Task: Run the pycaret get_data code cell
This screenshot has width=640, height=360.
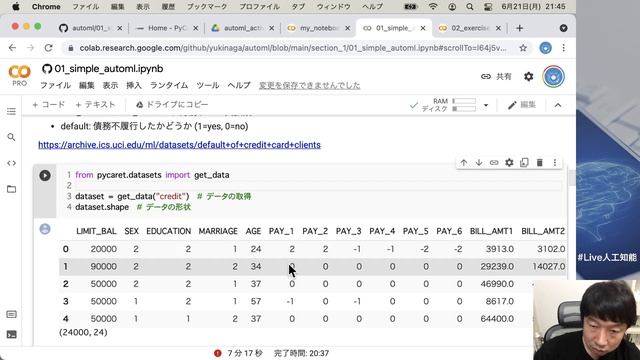Action: coord(45,176)
